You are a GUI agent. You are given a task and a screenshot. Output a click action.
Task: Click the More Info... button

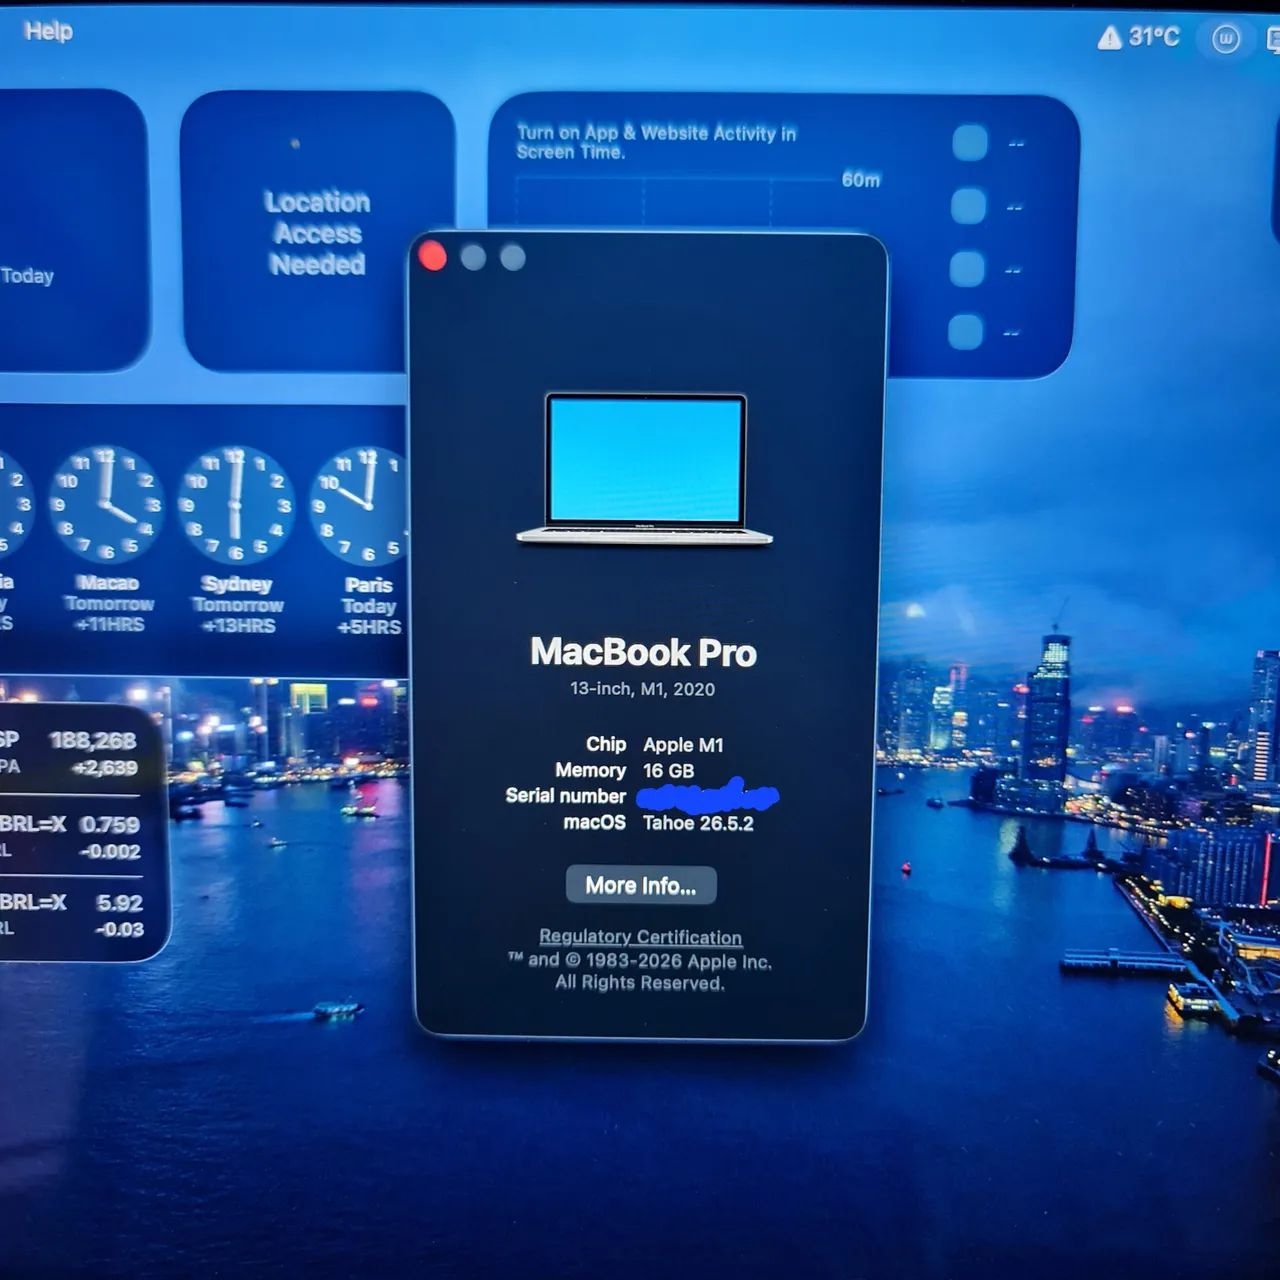[641, 885]
